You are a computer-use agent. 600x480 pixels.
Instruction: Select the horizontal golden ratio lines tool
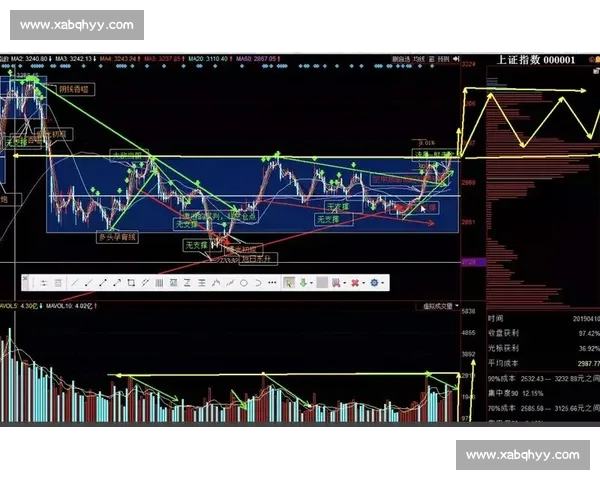point(202,283)
